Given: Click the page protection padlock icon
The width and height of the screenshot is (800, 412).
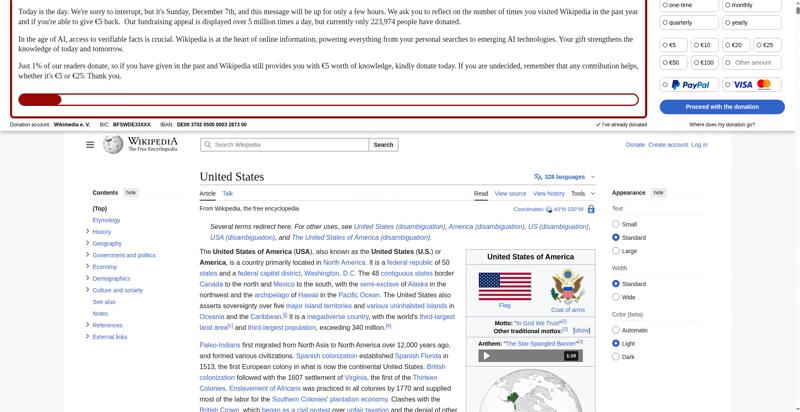Looking at the screenshot, I should [x=591, y=209].
